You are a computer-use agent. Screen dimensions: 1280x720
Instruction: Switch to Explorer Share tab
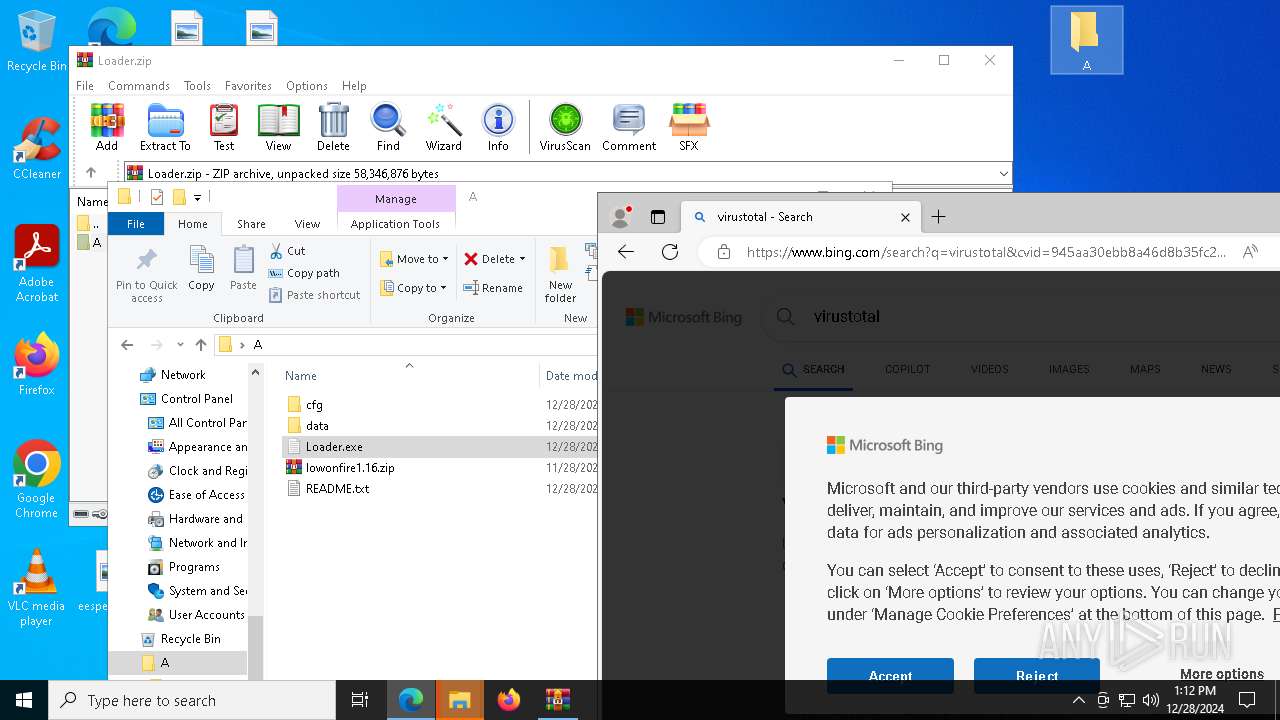coord(251,224)
